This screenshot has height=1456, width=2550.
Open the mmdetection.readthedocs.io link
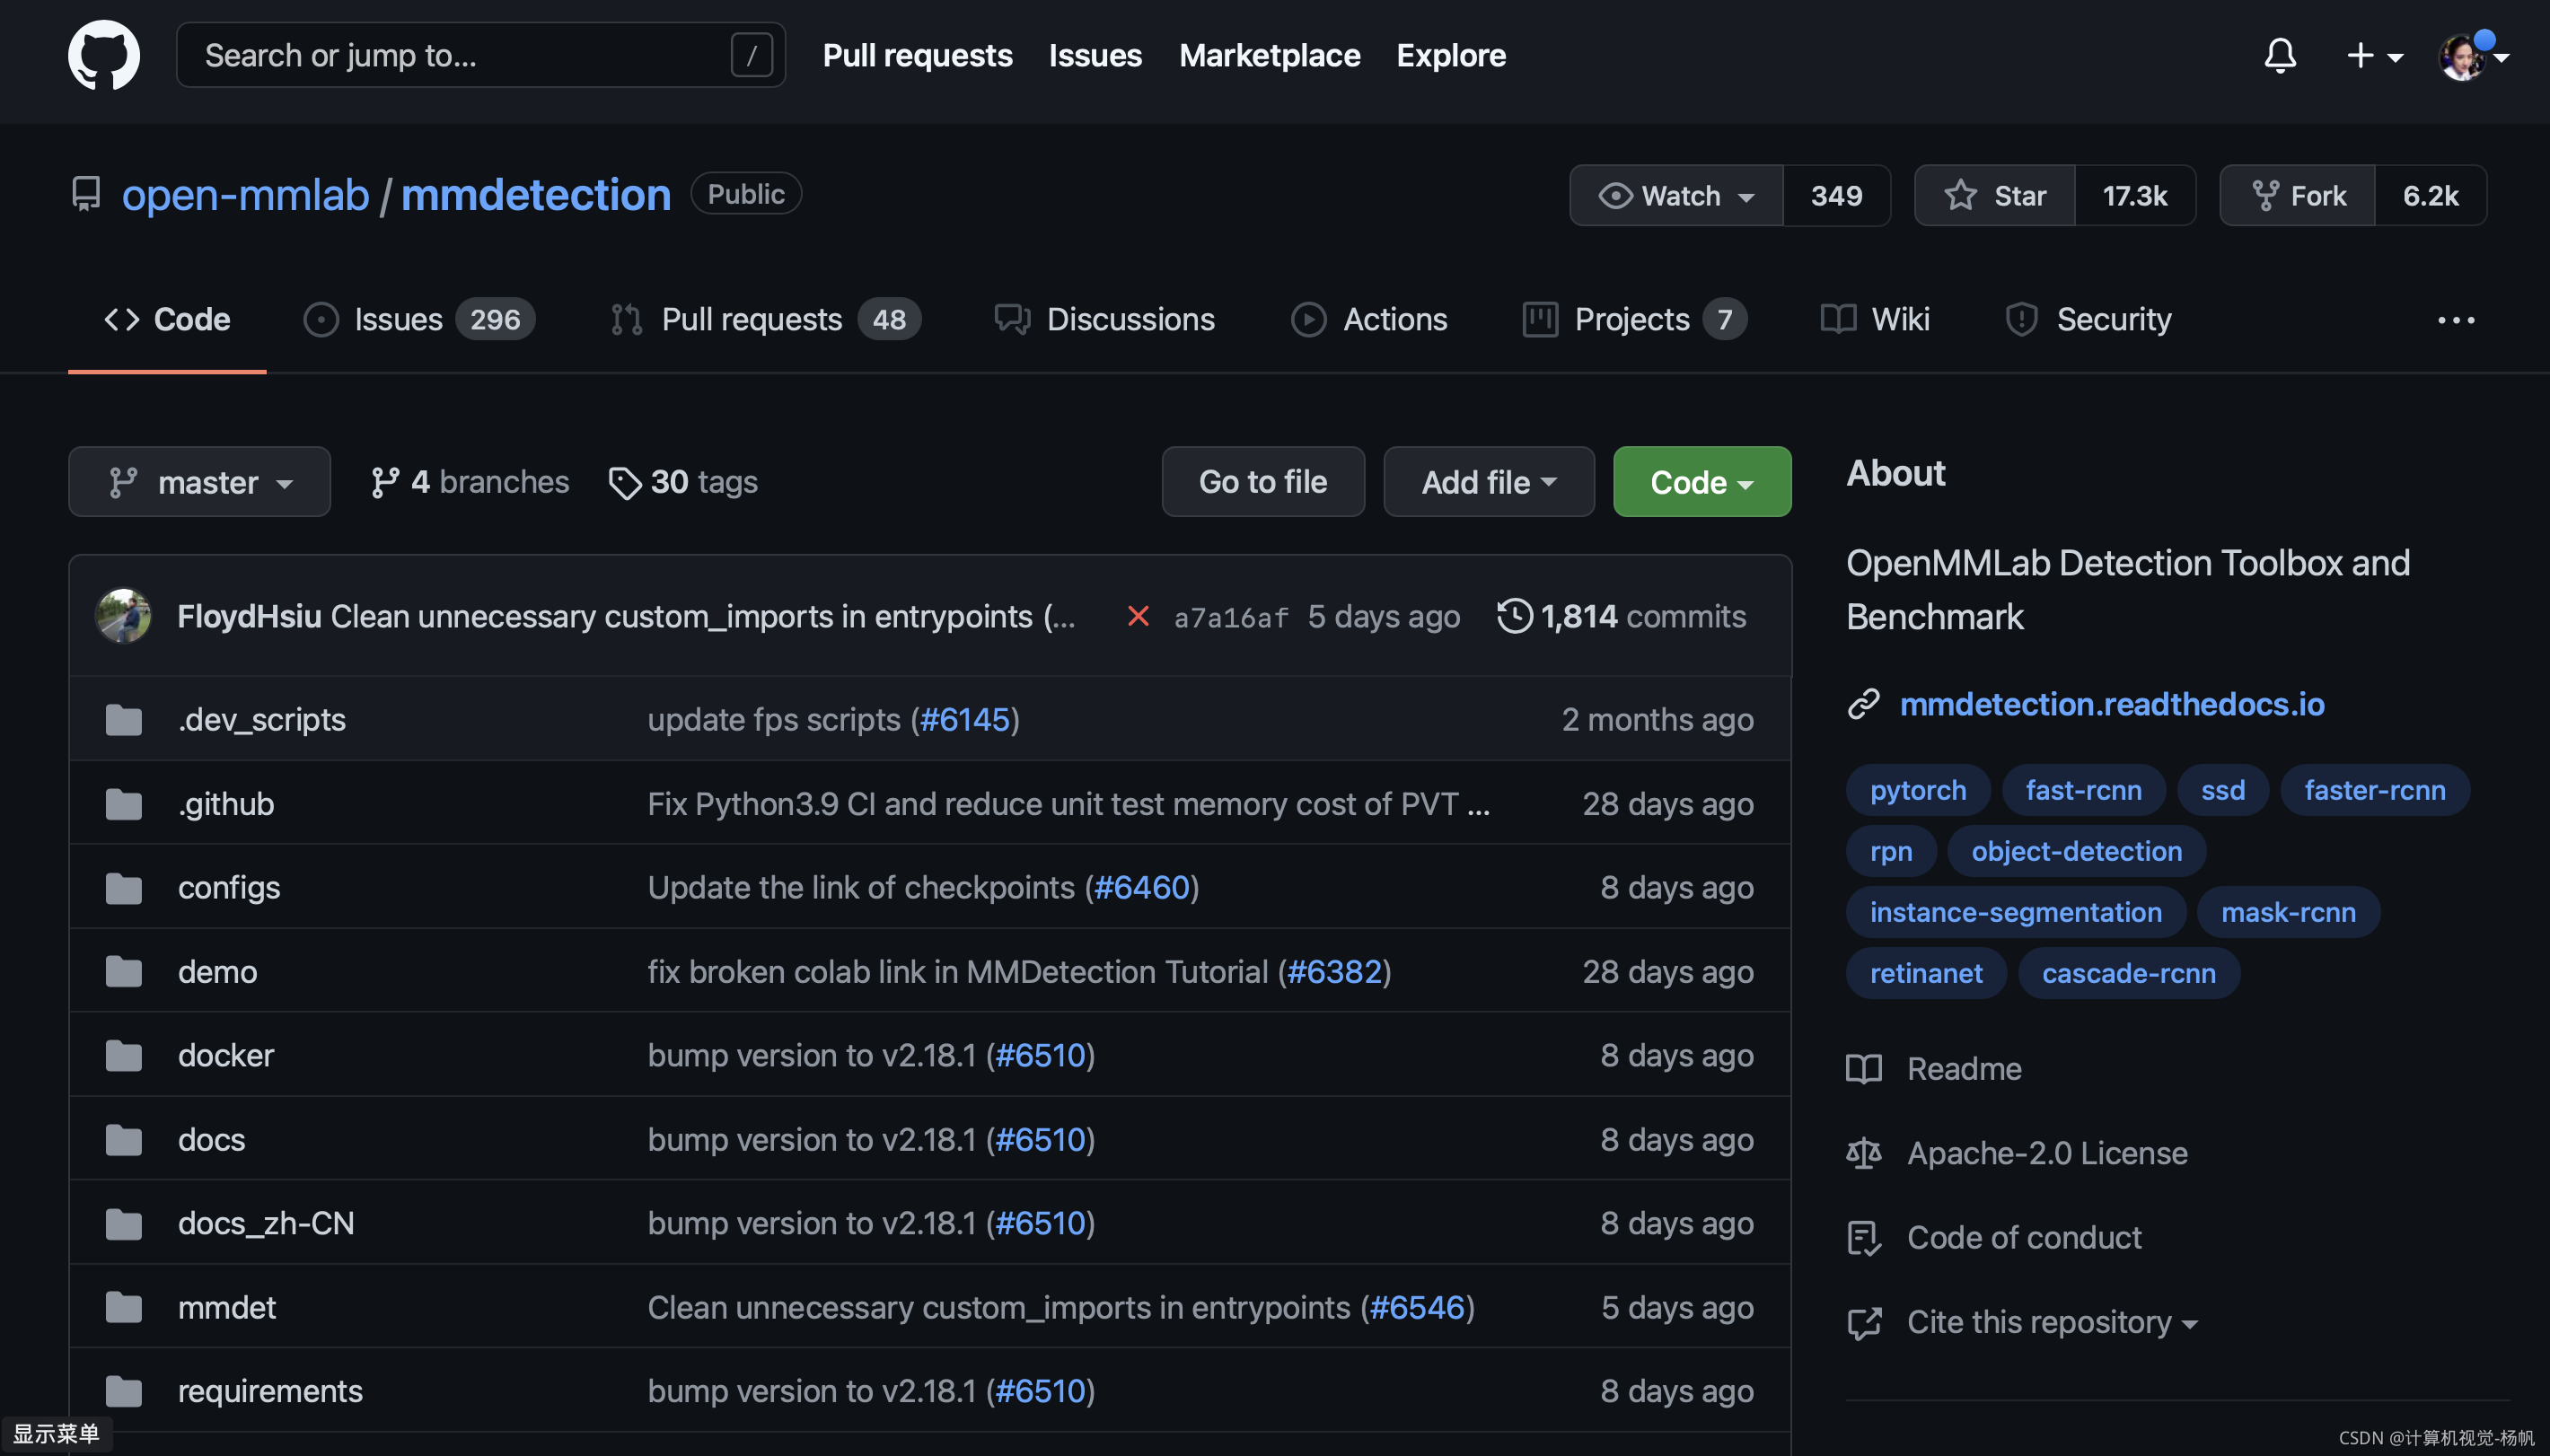point(2112,704)
